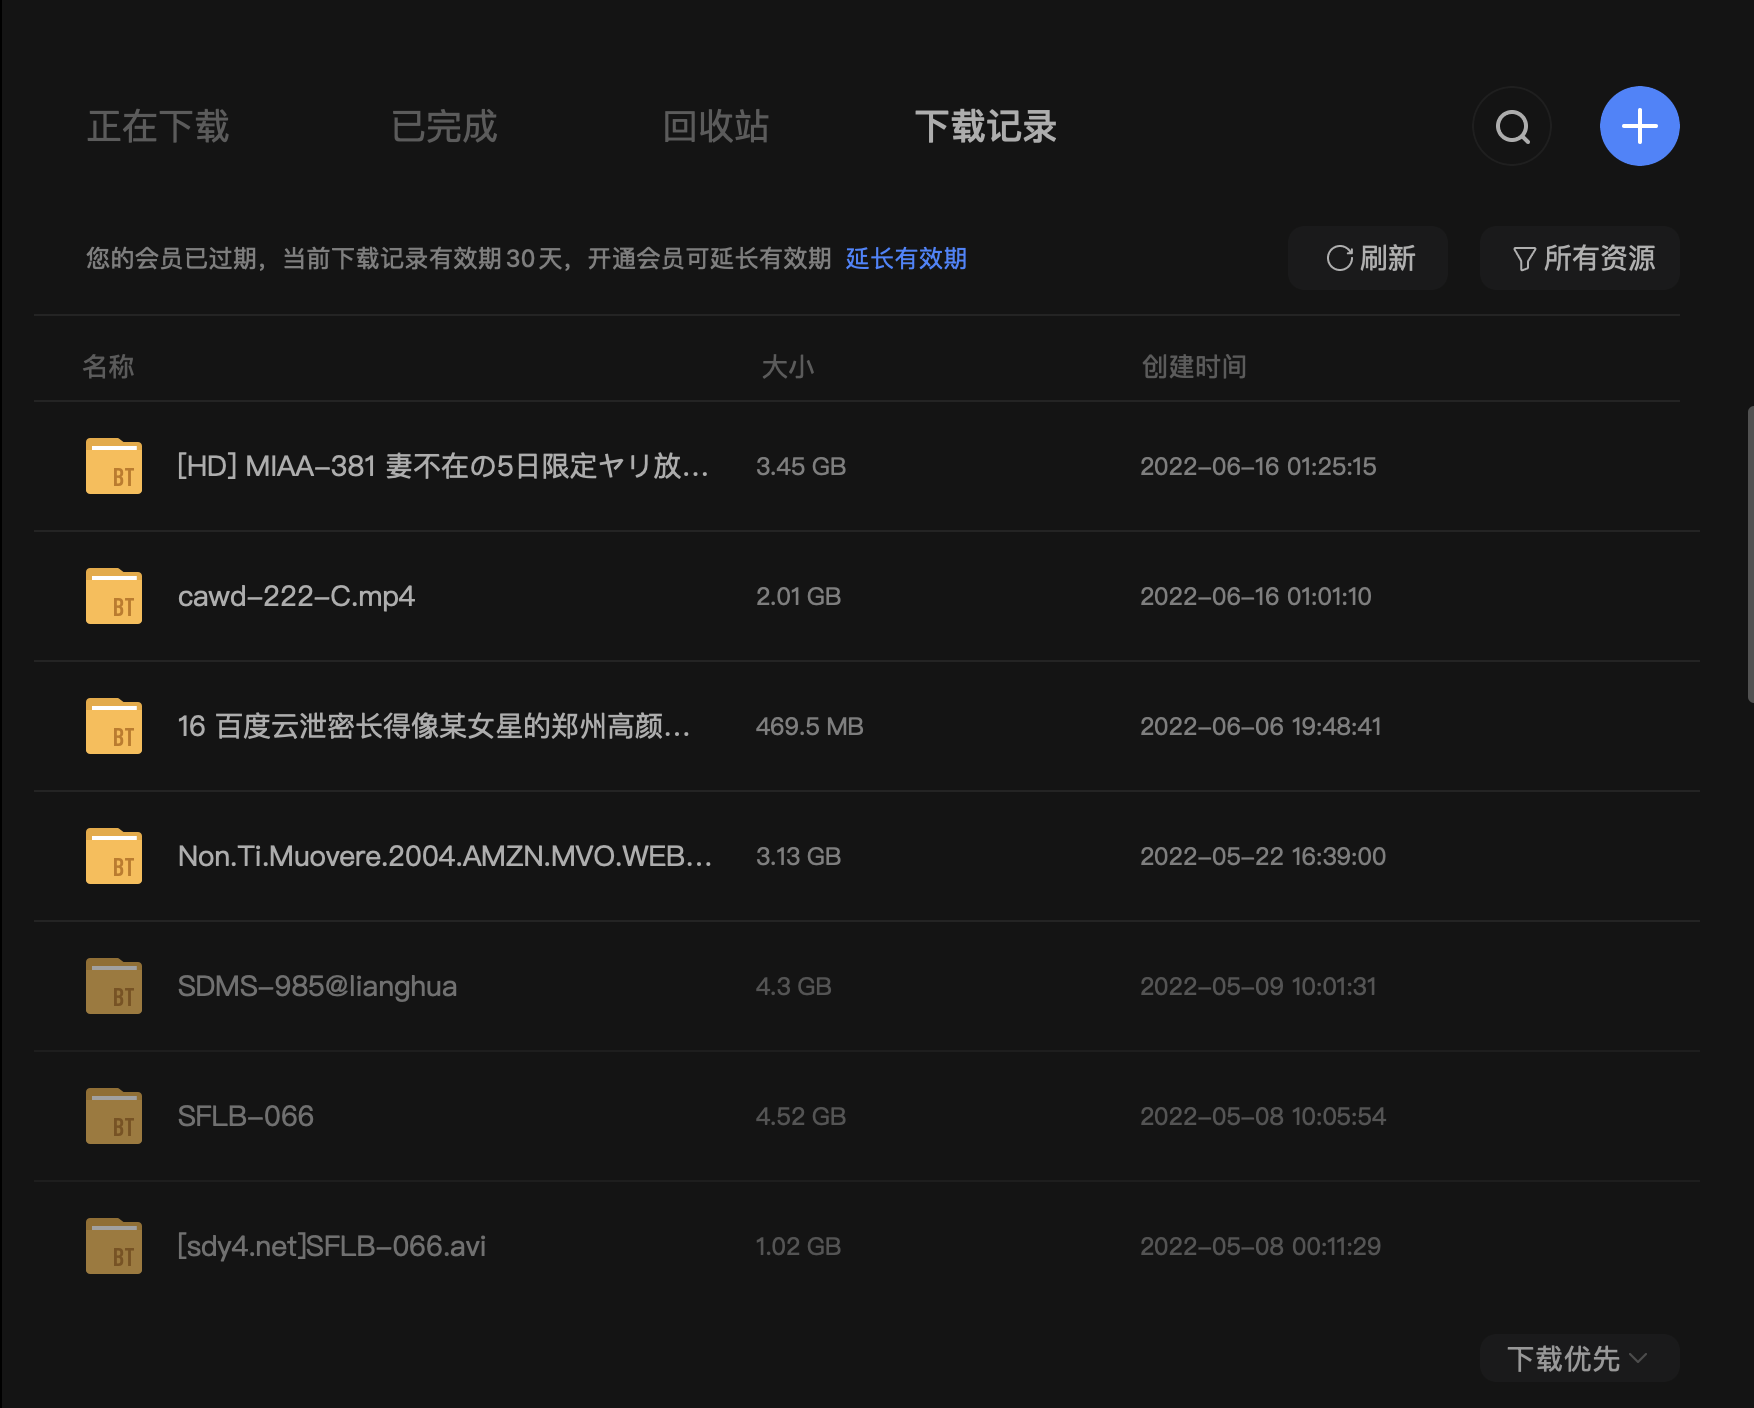Click the BT folder icon for cawd-222-C.mp4
1754x1408 pixels.
(x=113, y=596)
